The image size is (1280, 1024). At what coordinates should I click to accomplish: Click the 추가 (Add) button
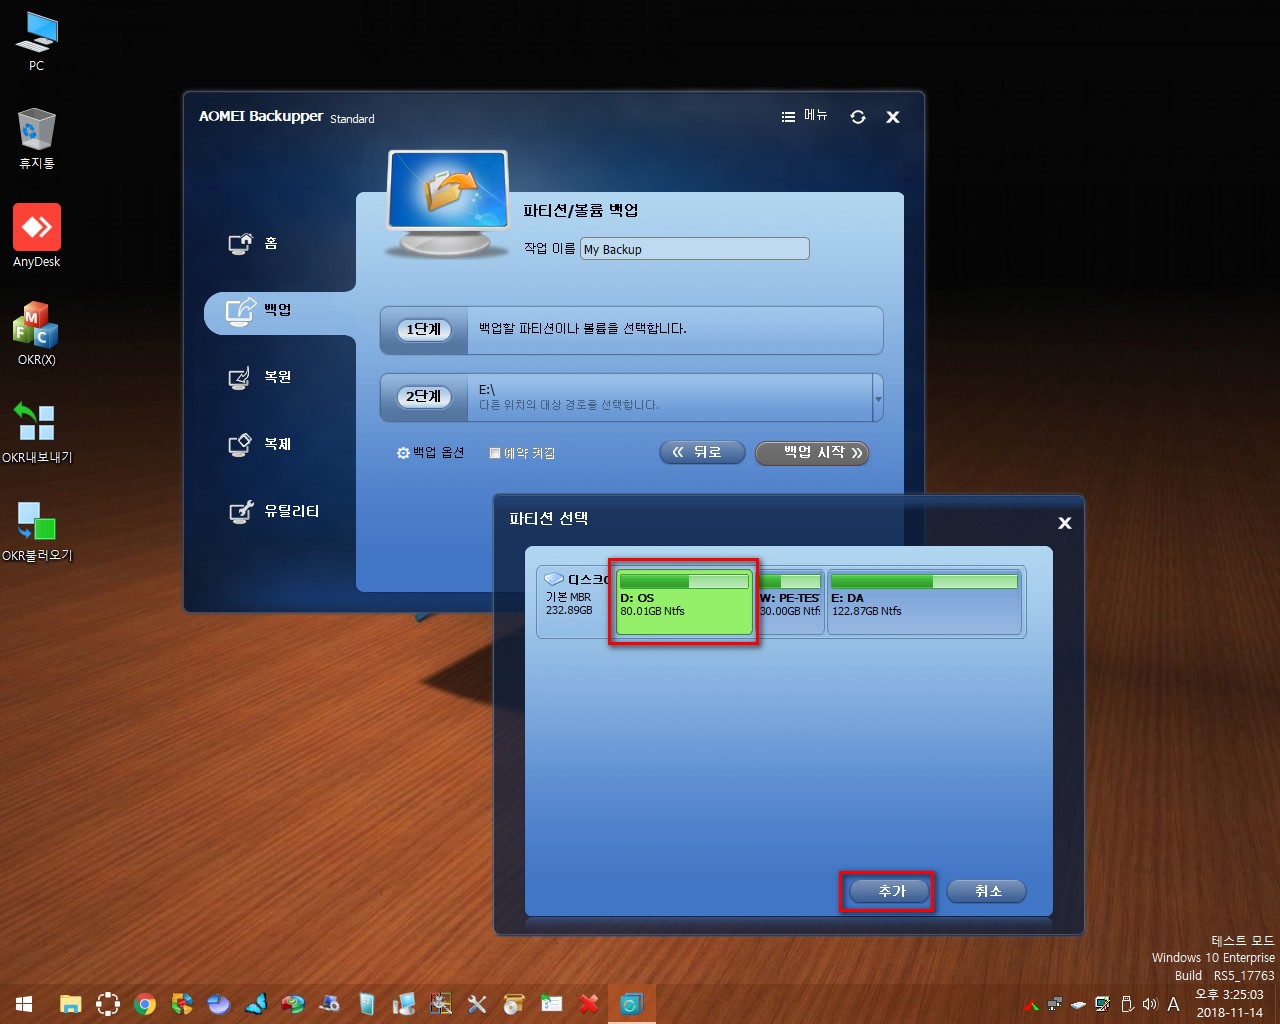point(890,891)
